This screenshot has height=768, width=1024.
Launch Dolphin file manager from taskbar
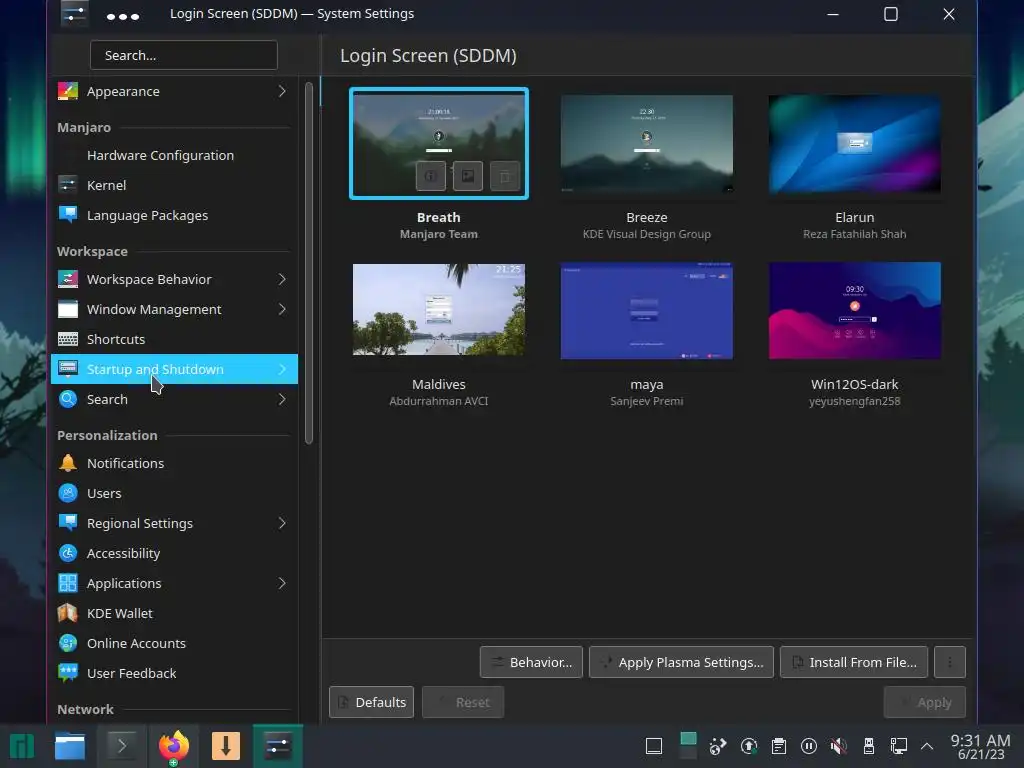[x=70, y=746]
